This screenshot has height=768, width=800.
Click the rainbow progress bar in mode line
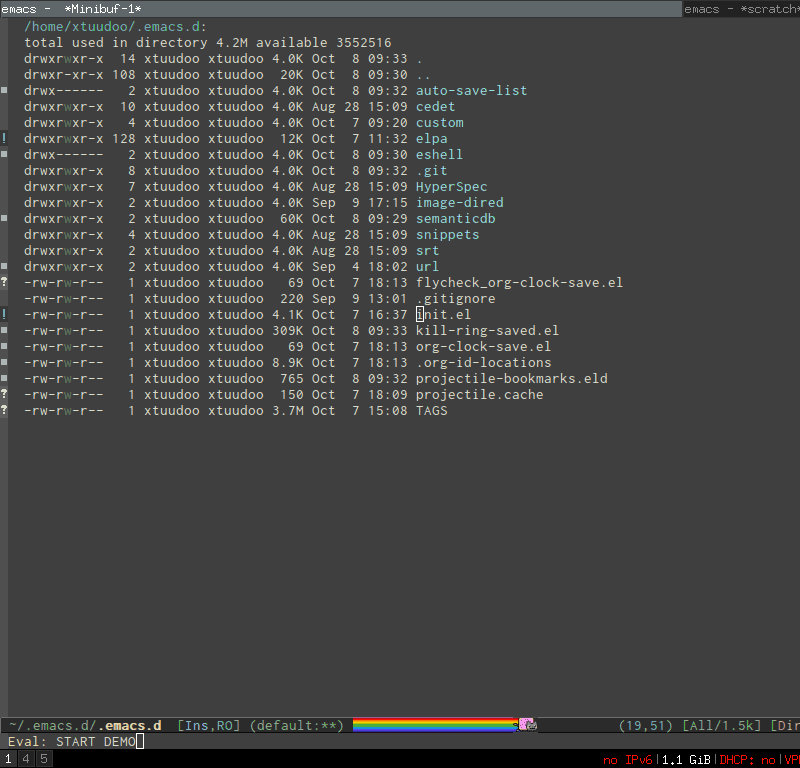(x=434, y=724)
